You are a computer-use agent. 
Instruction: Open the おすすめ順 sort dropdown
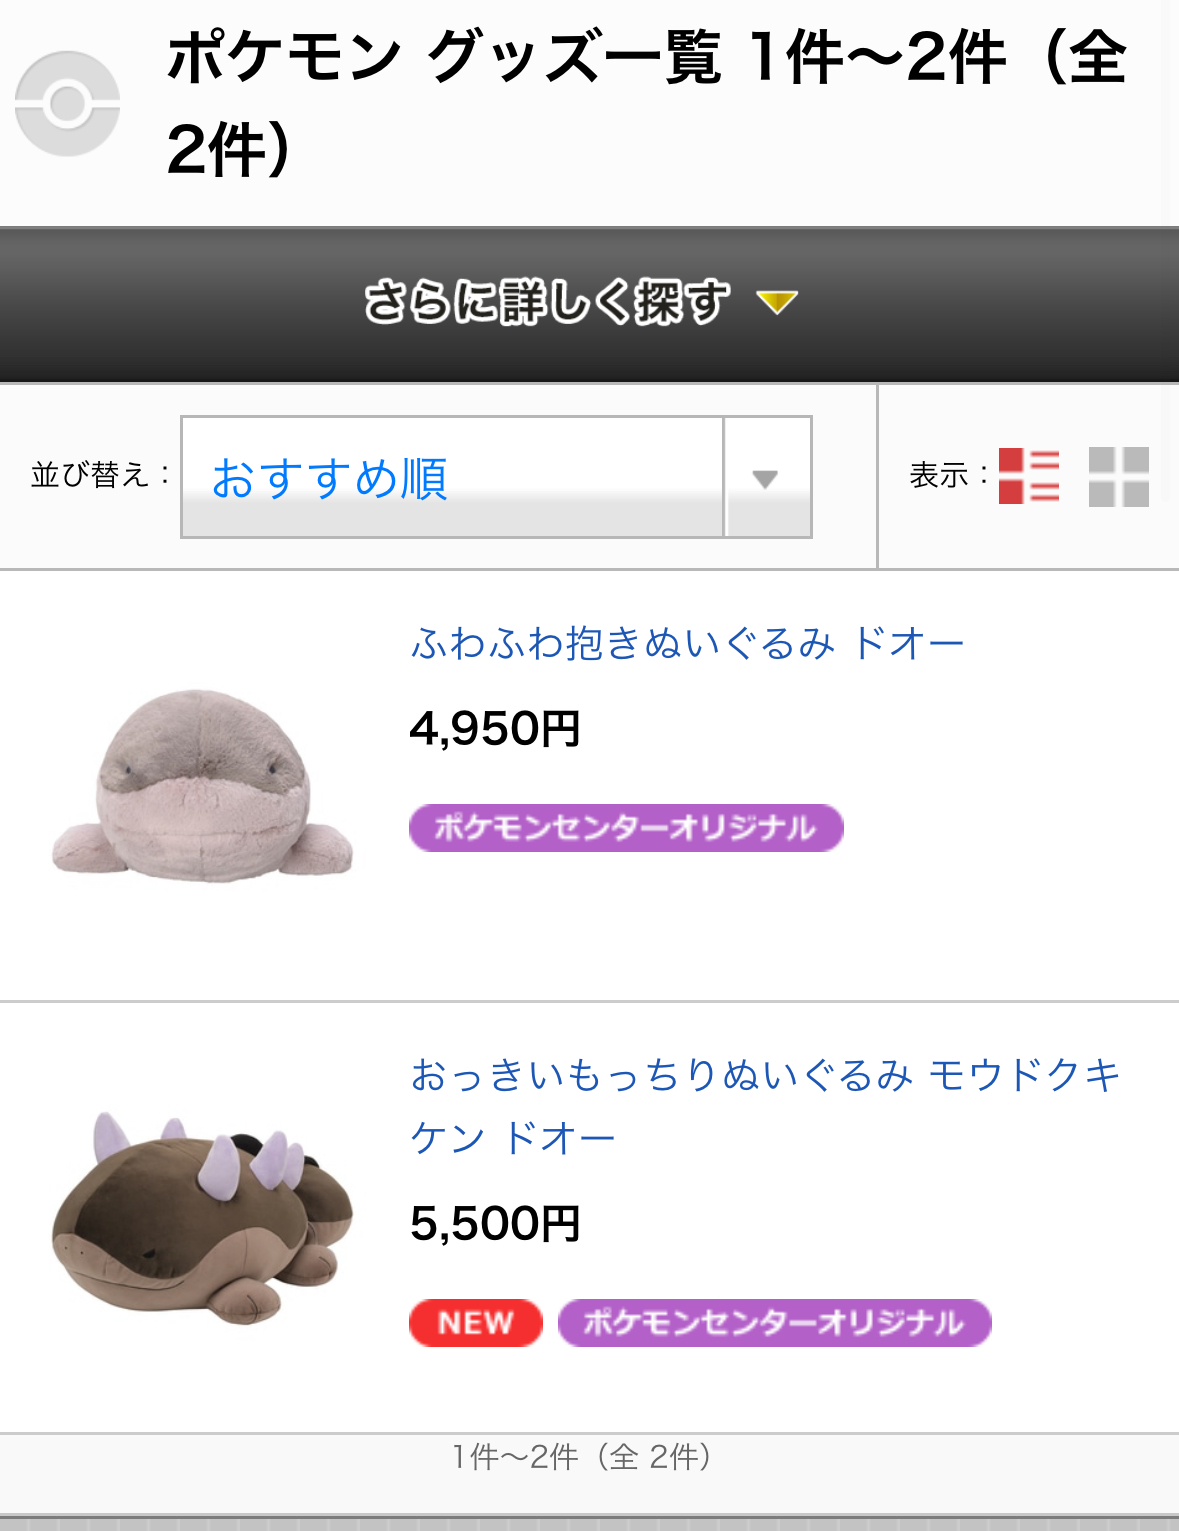tap(452, 477)
